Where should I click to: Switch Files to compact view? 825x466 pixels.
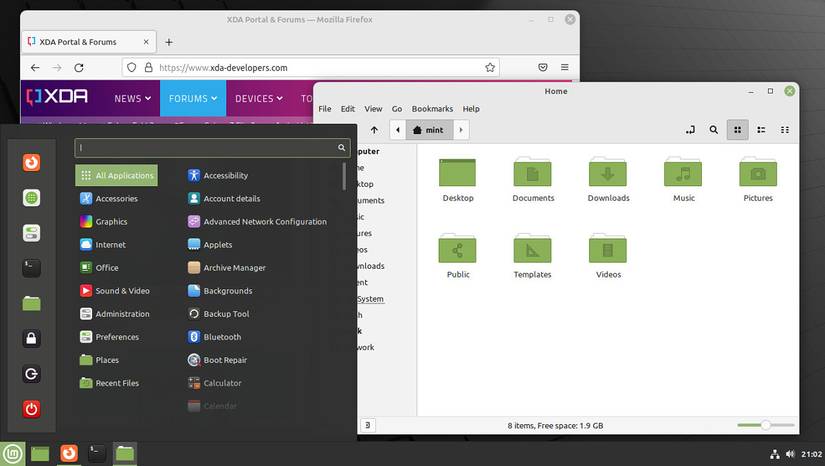coord(785,130)
